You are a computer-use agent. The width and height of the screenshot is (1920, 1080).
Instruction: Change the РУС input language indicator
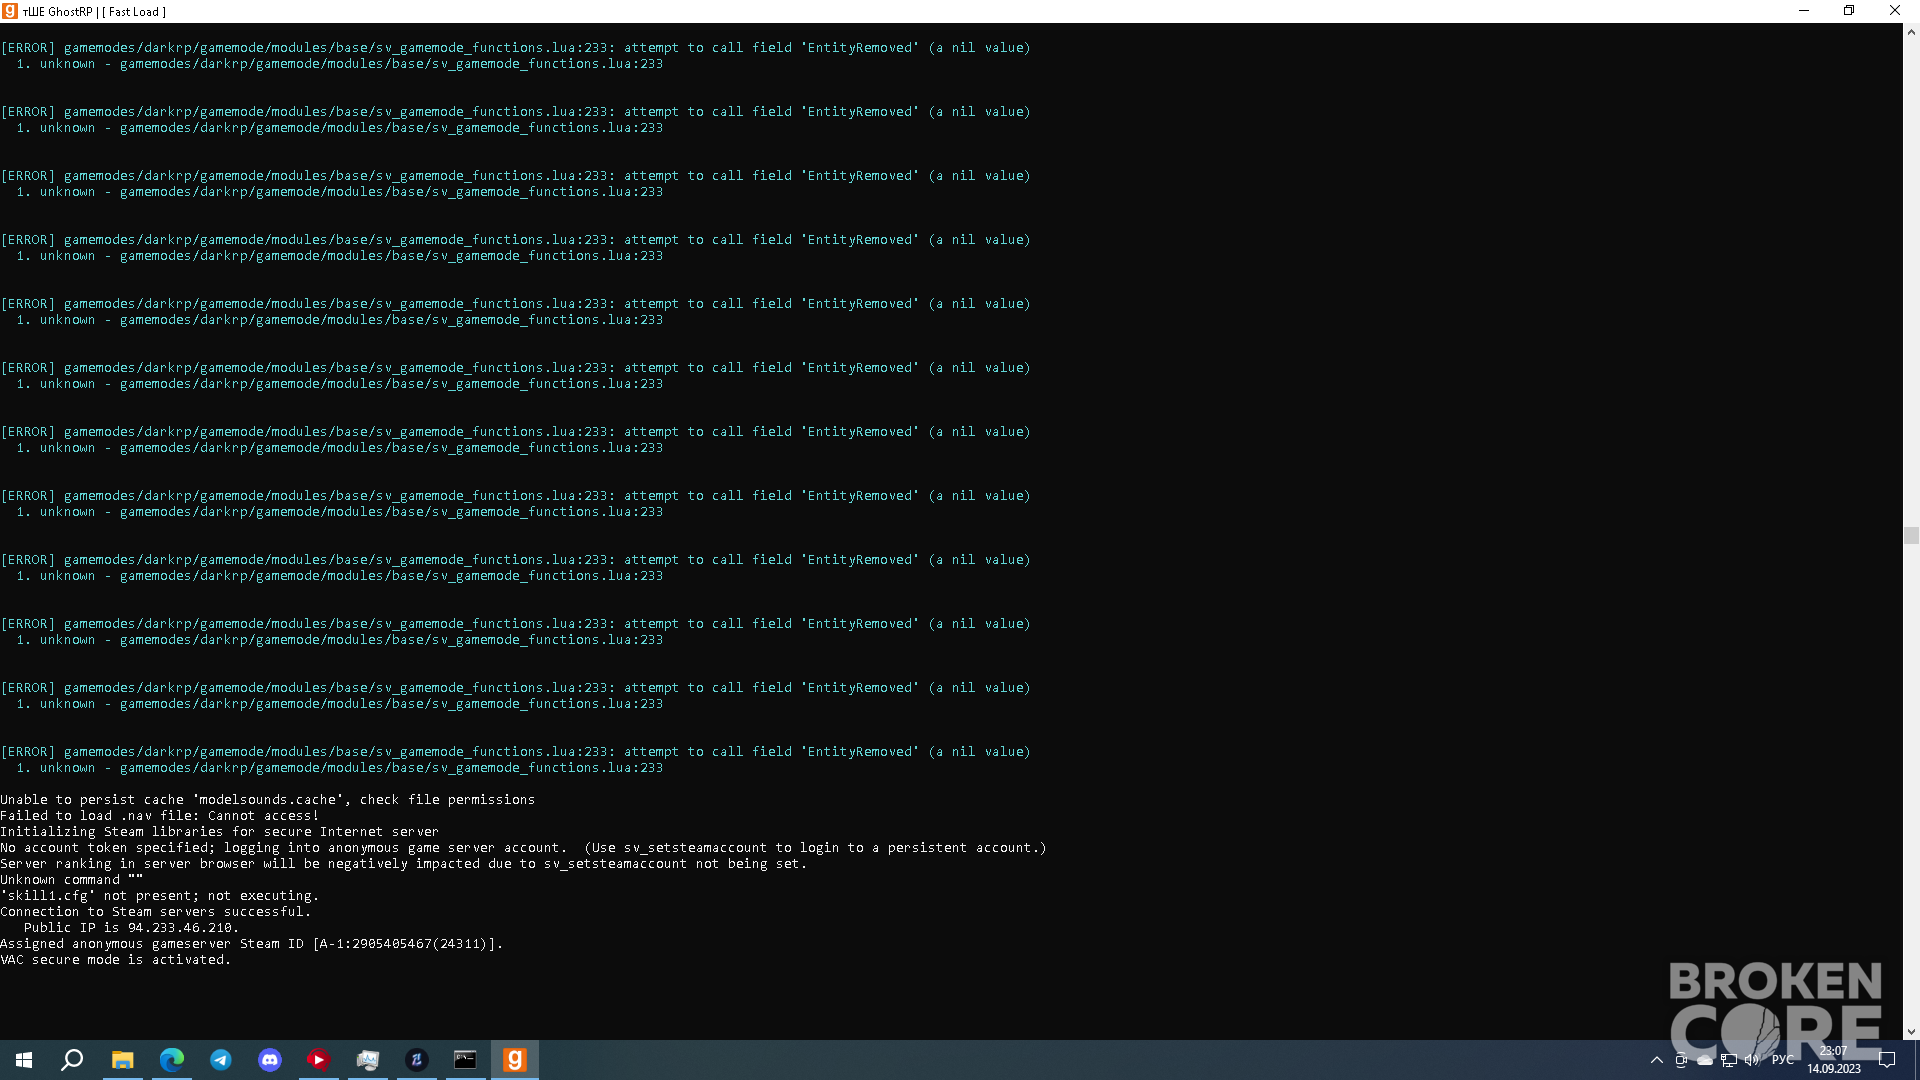[1783, 1060]
